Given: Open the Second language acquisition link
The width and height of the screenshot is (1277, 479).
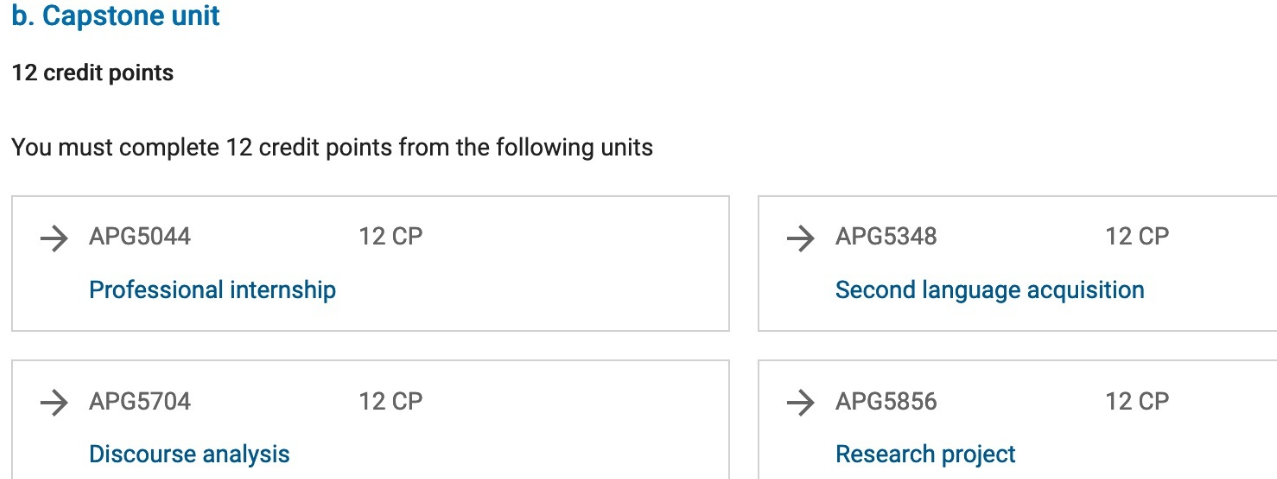Looking at the screenshot, I should 989,290.
